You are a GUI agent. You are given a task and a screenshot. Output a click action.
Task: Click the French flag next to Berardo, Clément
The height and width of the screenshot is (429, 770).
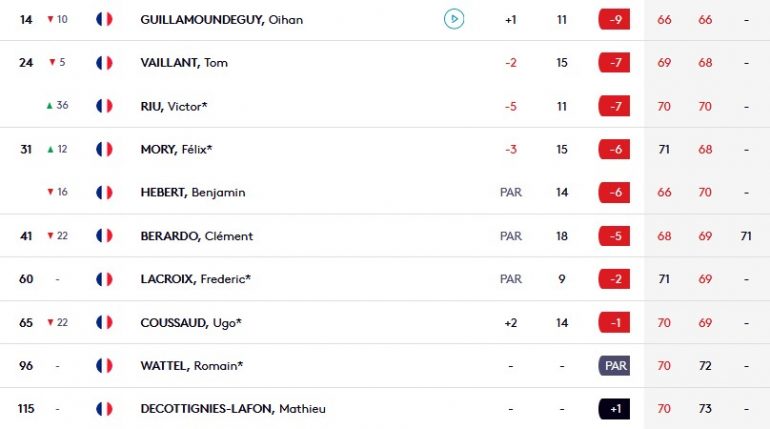point(104,236)
